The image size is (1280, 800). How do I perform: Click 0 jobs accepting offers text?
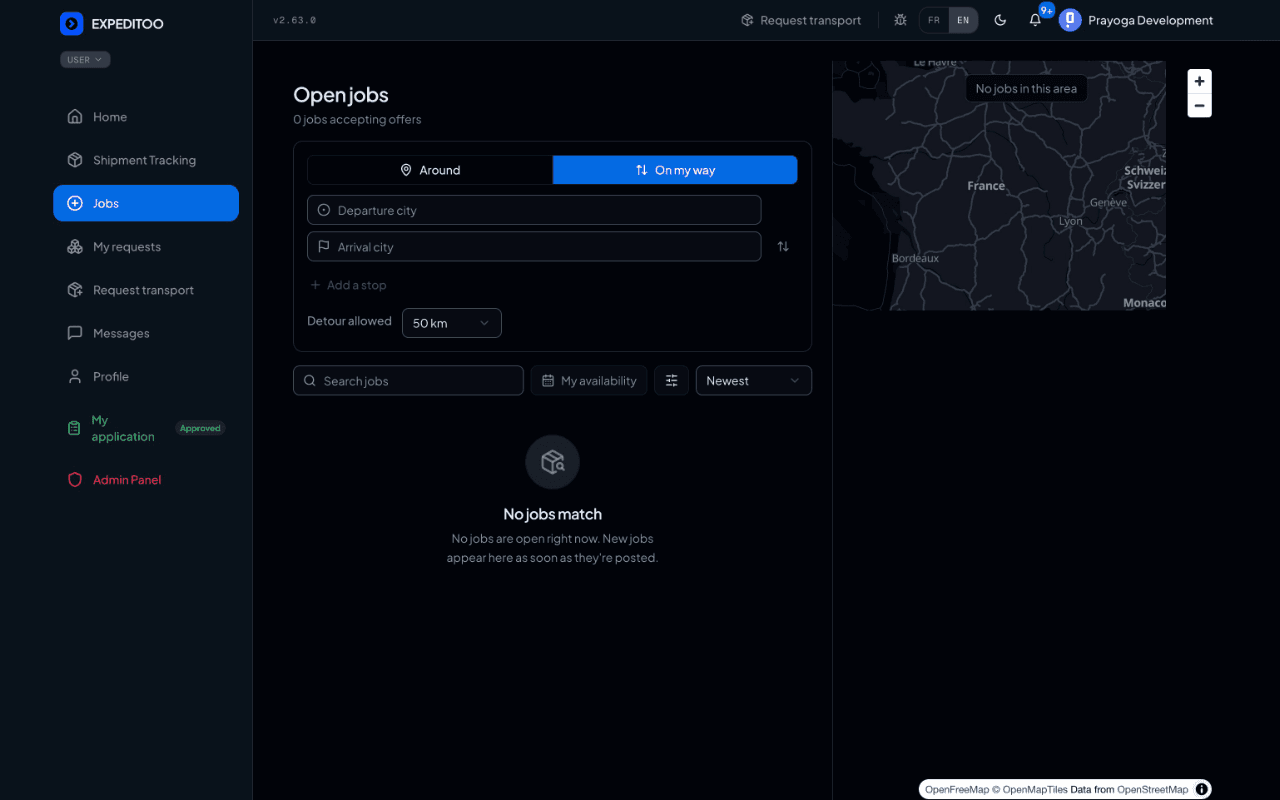pos(357,120)
